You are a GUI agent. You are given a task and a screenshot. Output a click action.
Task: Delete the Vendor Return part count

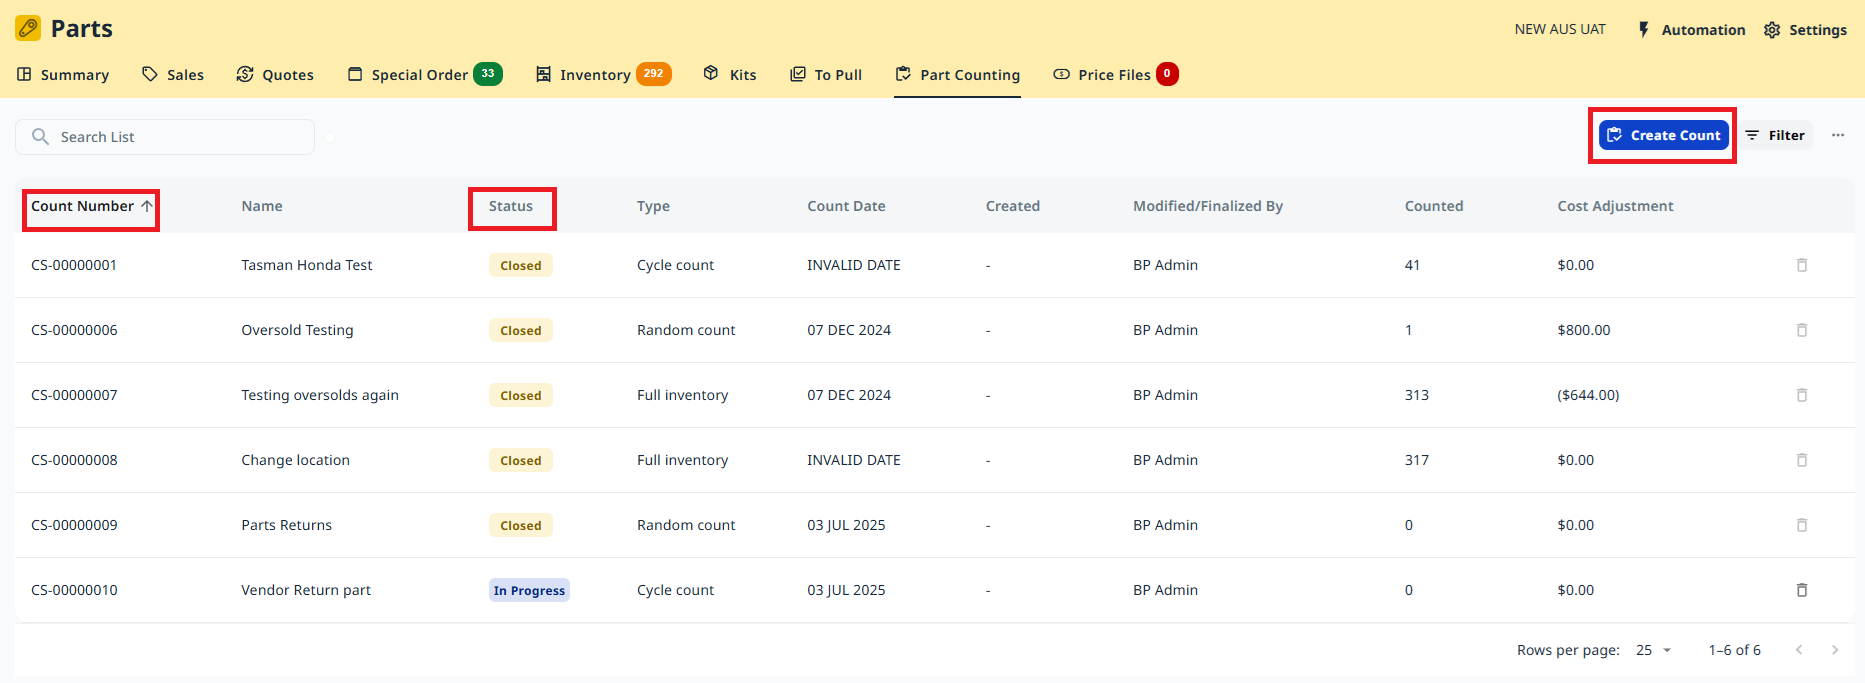tap(1802, 590)
